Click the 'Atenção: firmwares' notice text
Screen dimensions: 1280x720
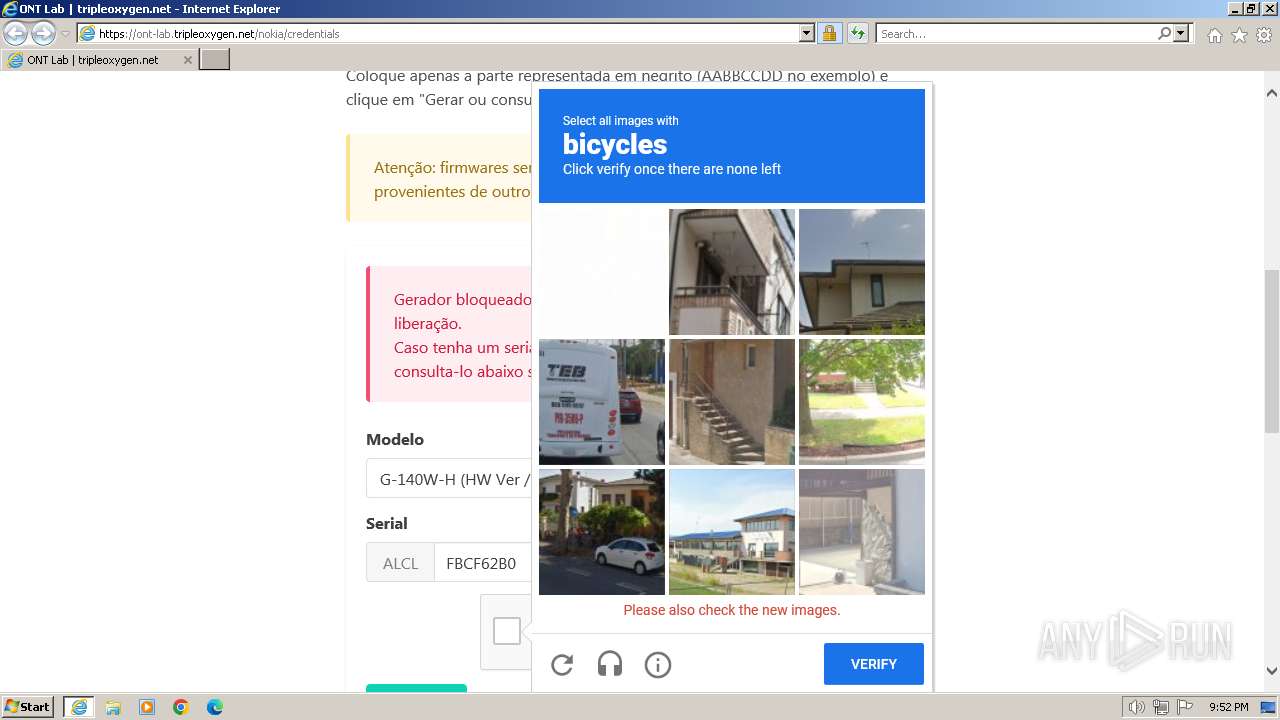tap(453, 167)
